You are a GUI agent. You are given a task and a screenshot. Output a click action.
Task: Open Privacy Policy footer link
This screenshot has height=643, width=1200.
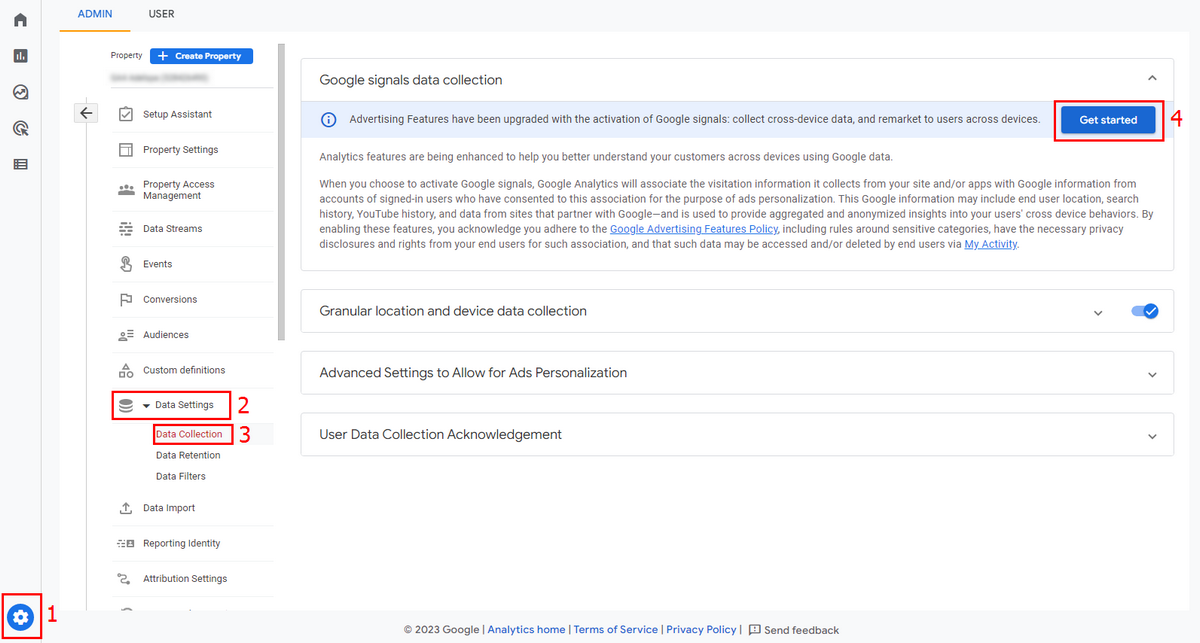pos(701,630)
